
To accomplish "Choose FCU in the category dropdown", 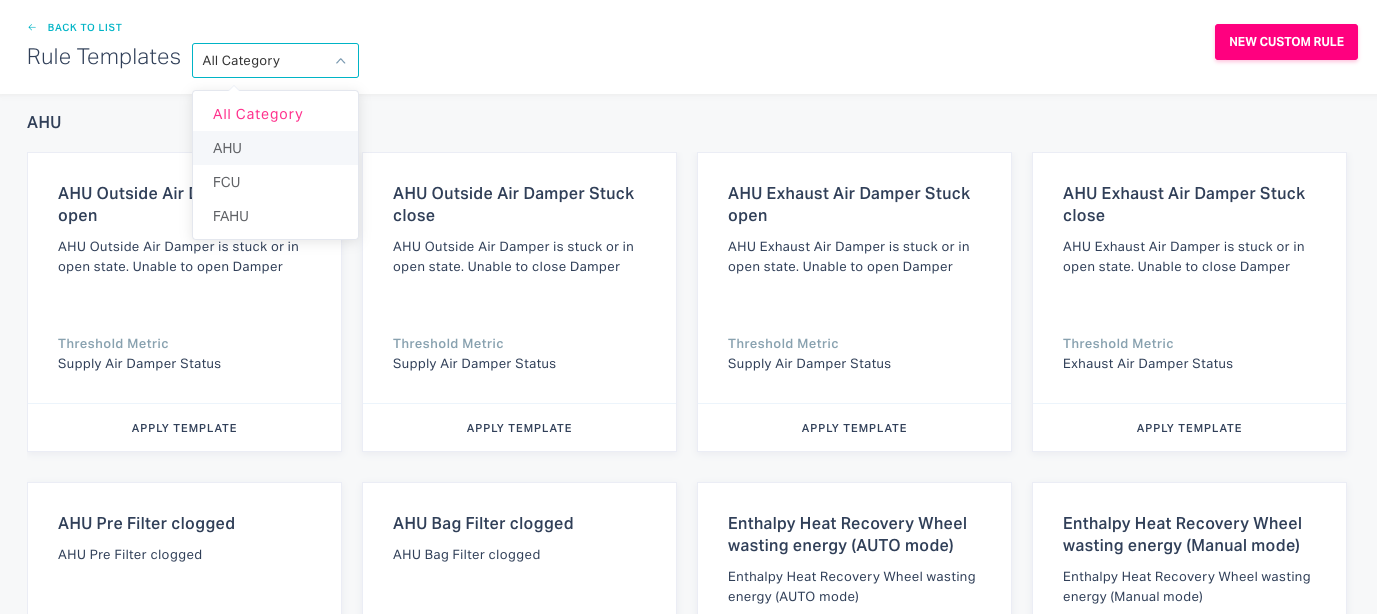I will click(x=227, y=182).
